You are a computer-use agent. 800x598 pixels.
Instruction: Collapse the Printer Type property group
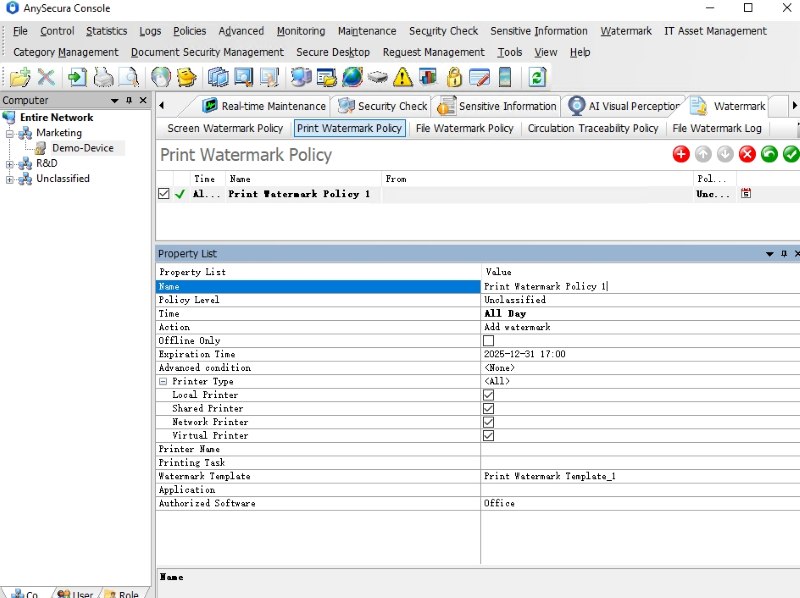[163, 382]
